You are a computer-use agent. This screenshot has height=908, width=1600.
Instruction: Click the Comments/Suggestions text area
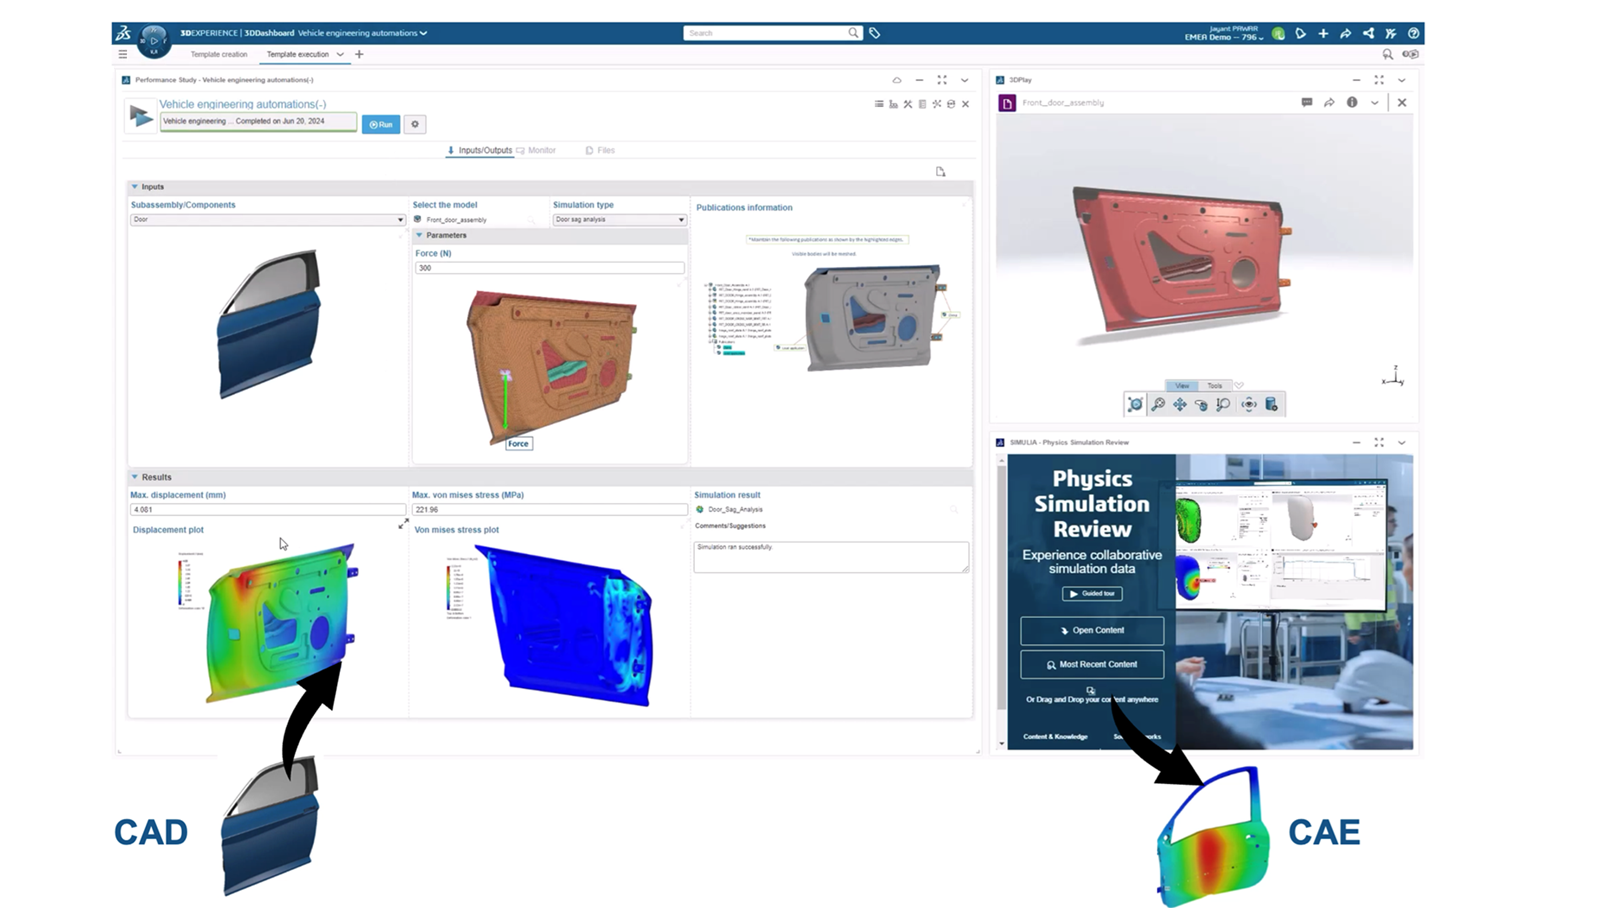(831, 557)
